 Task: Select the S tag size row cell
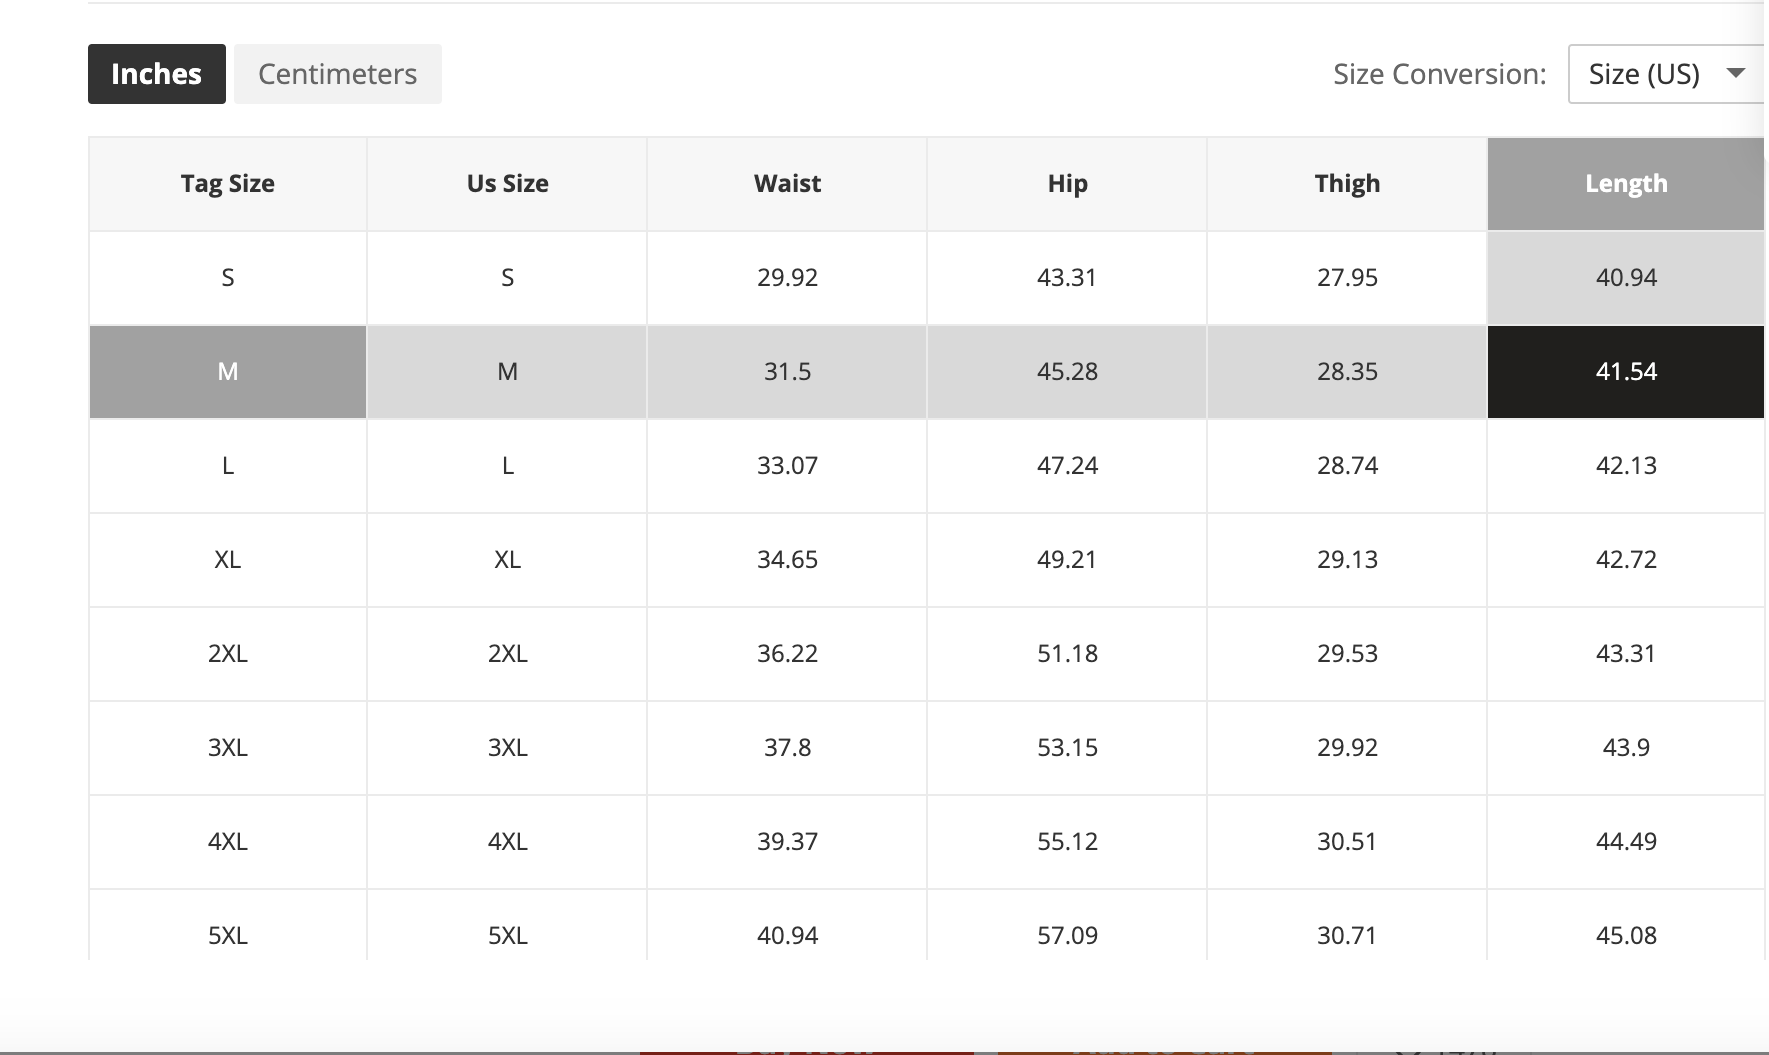(x=228, y=278)
